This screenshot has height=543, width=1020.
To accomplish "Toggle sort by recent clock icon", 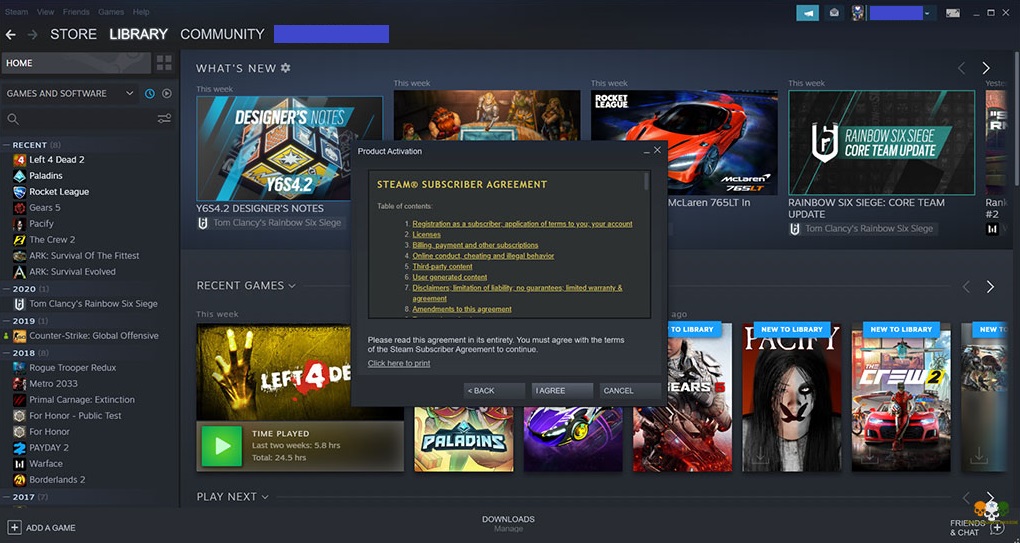I will tap(150, 94).
